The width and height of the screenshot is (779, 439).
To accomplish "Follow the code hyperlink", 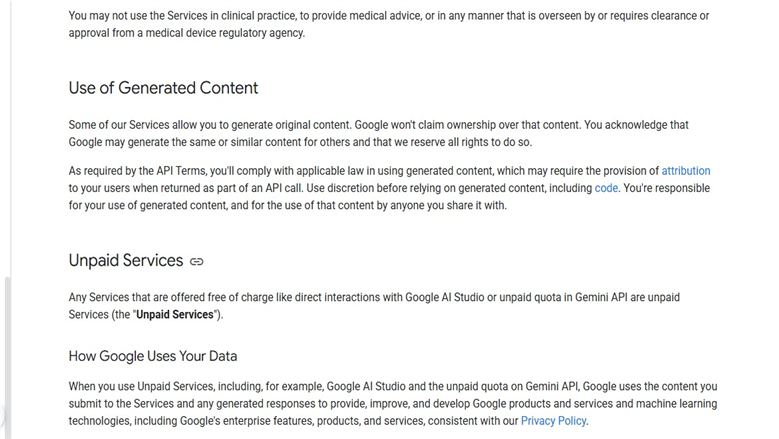I will 606,188.
